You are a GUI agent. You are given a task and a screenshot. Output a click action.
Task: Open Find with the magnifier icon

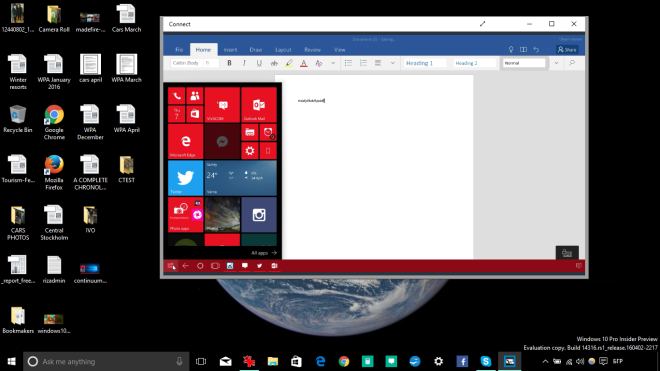tap(572, 63)
